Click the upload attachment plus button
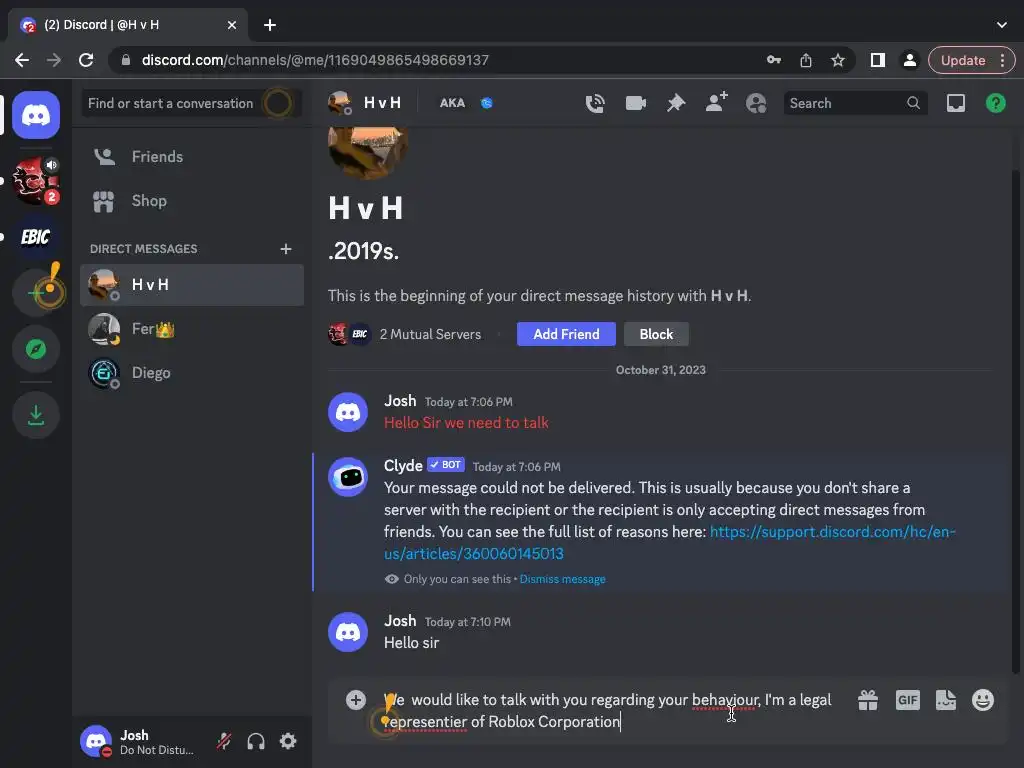 point(356,700)
